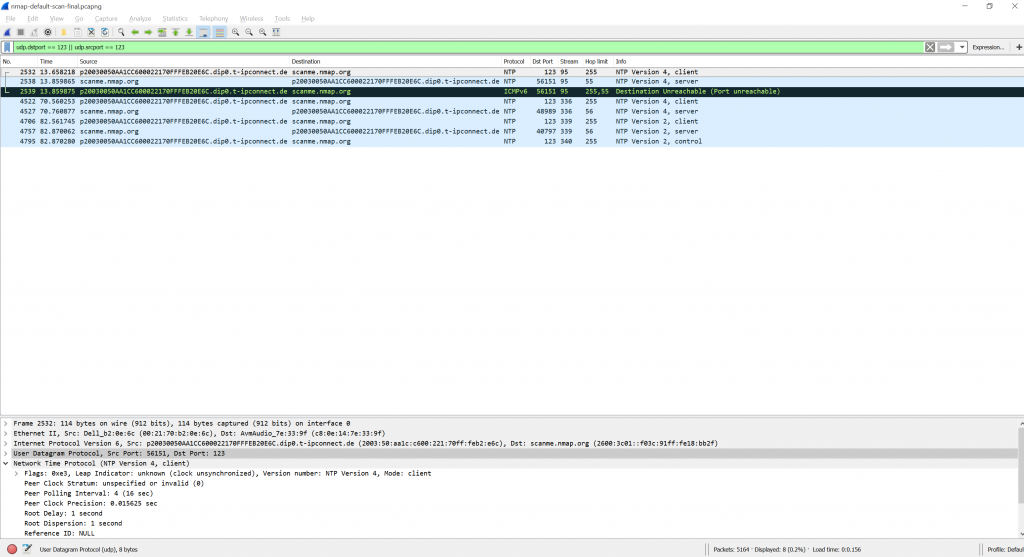1024x557 pixels.
Task: Stop the running packet capture
Action: [21, 32]
